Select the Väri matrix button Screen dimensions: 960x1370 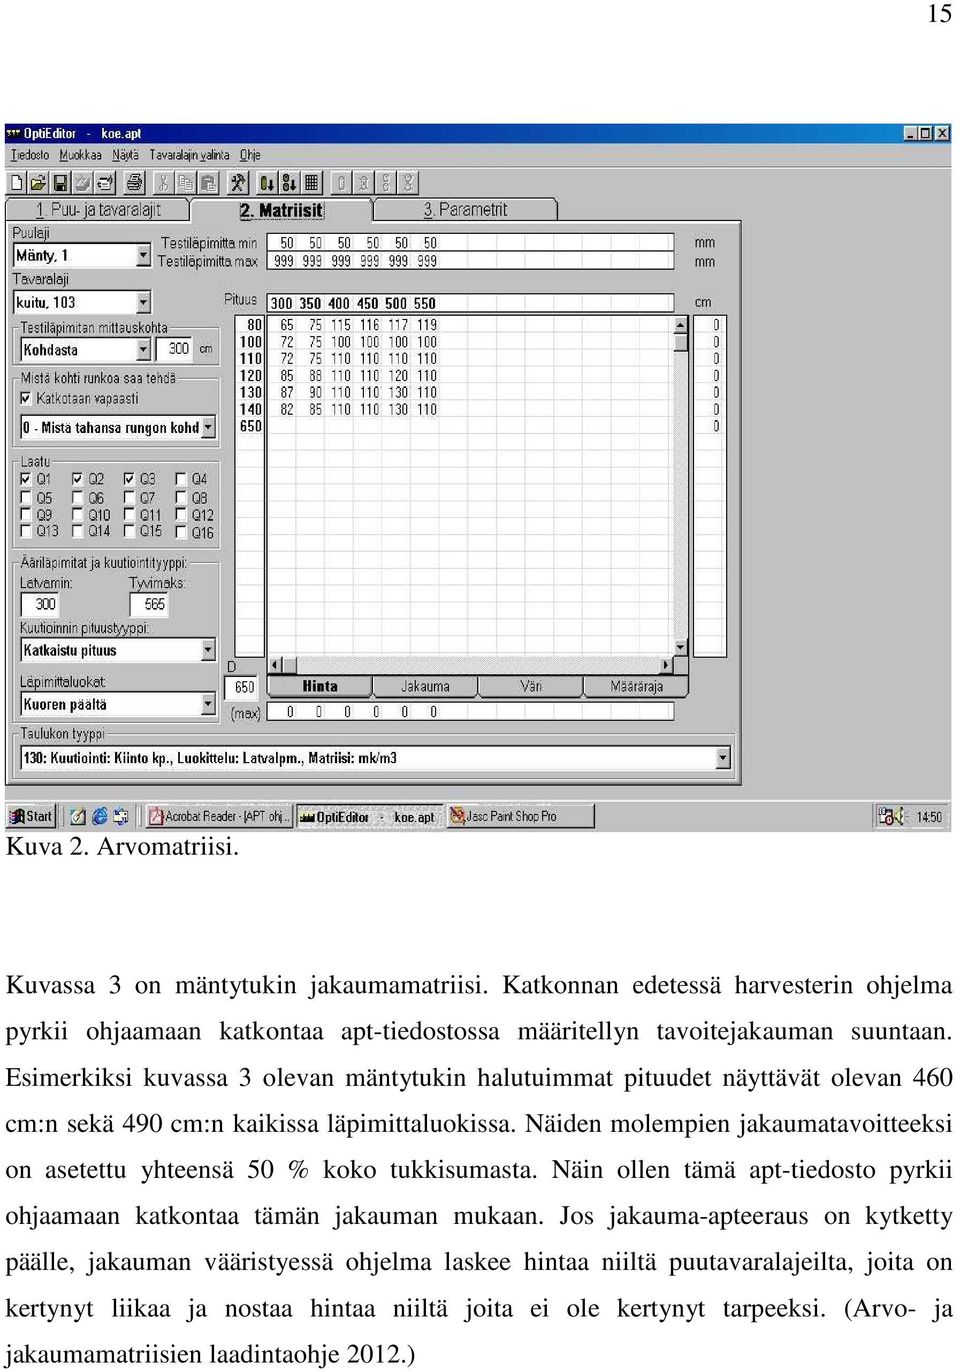[531, 687]
